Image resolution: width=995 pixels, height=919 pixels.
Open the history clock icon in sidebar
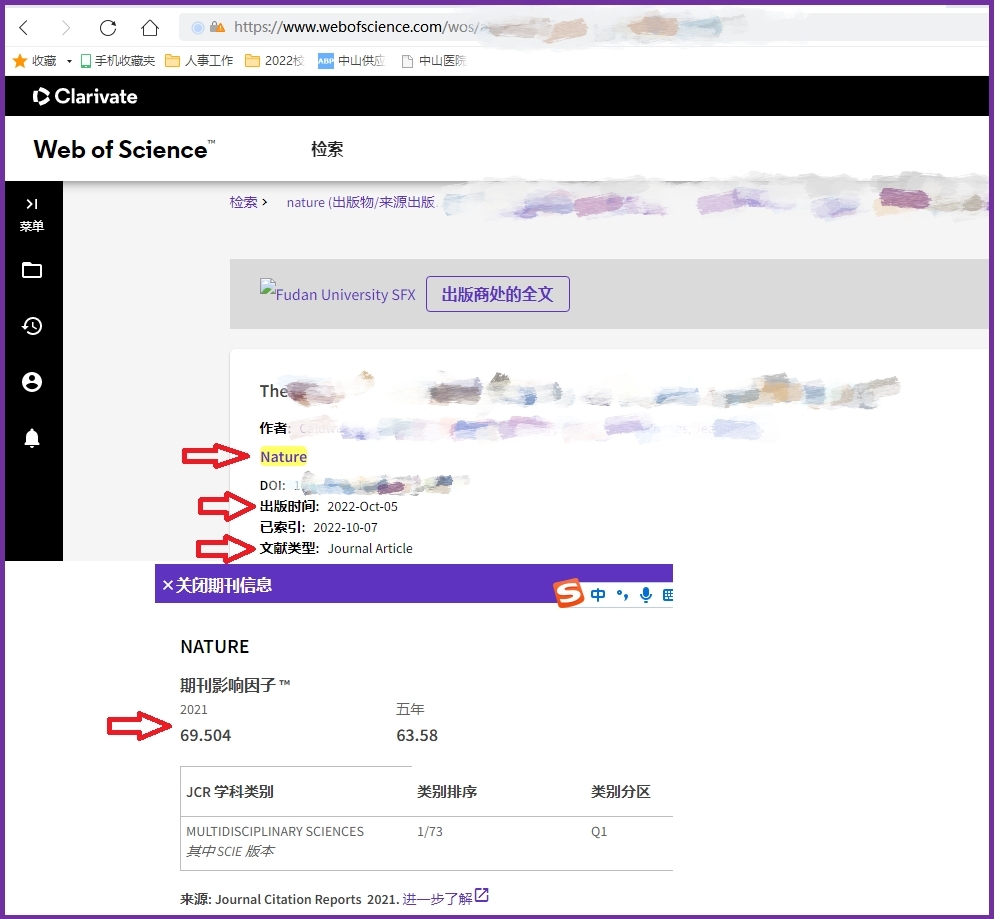32,326
